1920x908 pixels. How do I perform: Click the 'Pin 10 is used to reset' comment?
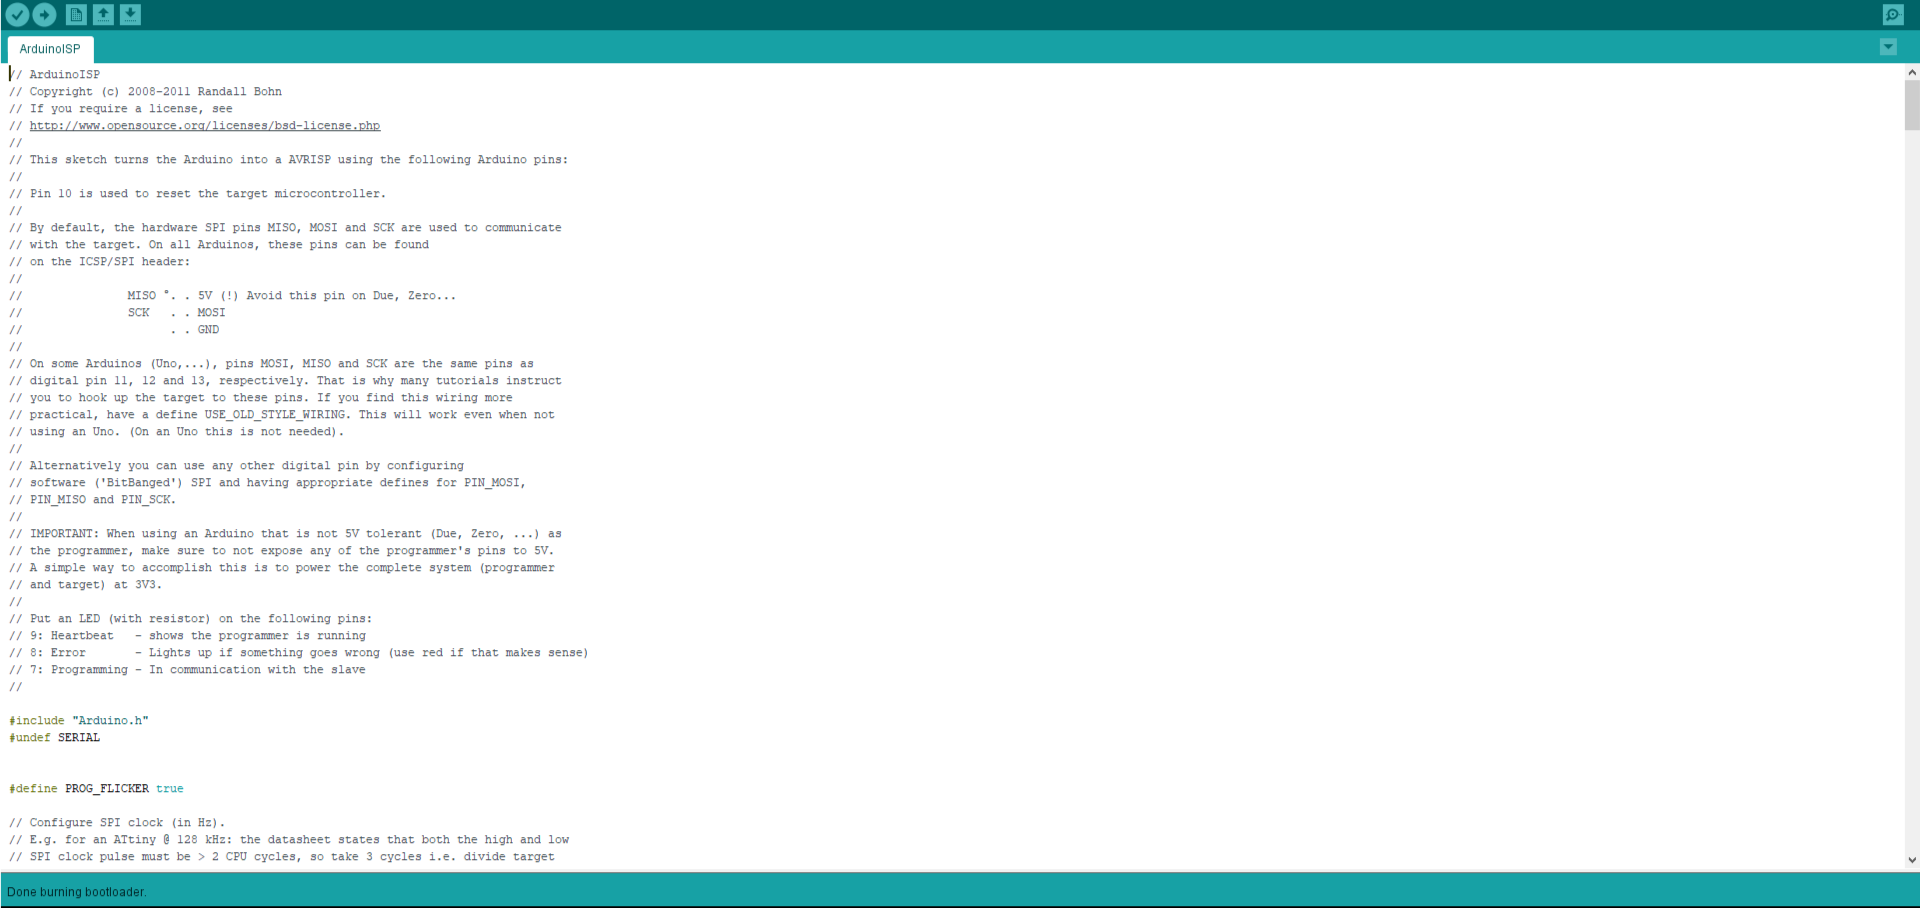pos(198,194)
